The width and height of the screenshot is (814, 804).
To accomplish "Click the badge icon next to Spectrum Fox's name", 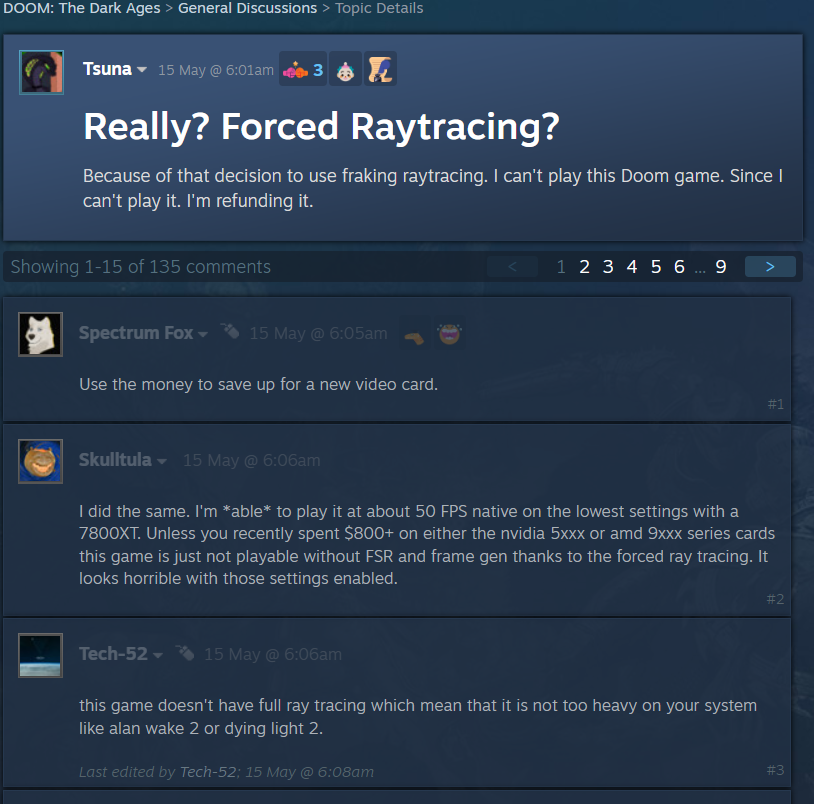I will (229, 331).
